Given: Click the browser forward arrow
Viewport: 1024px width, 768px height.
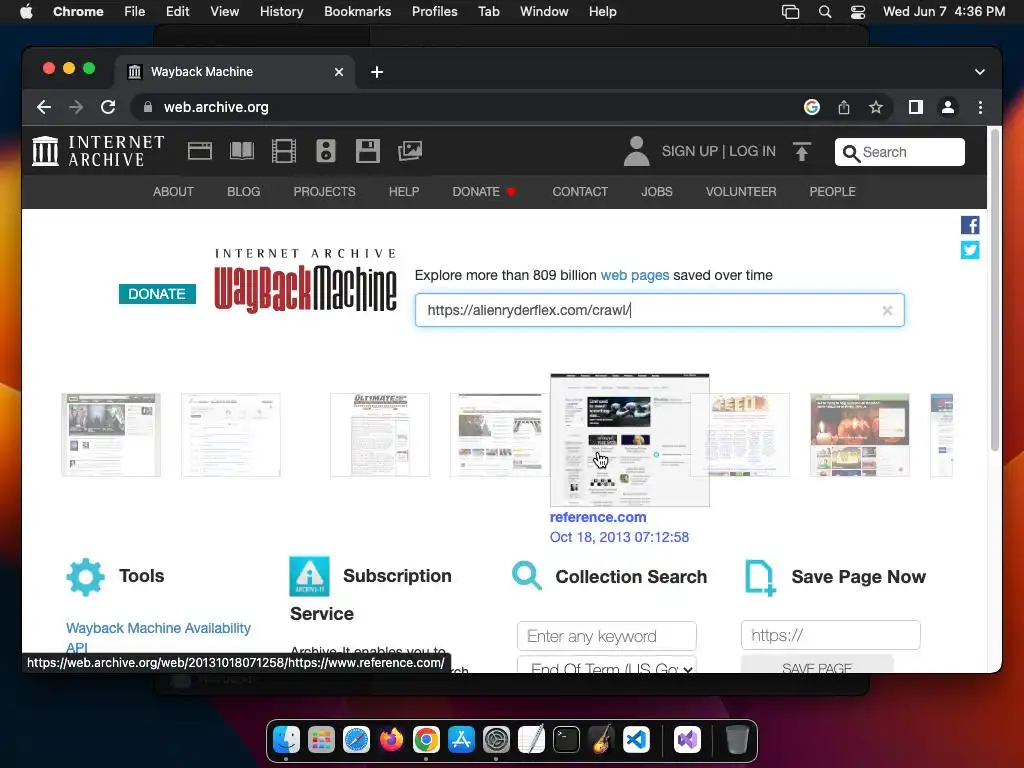Looking at the screenshot, I should (x=76, y=107).
